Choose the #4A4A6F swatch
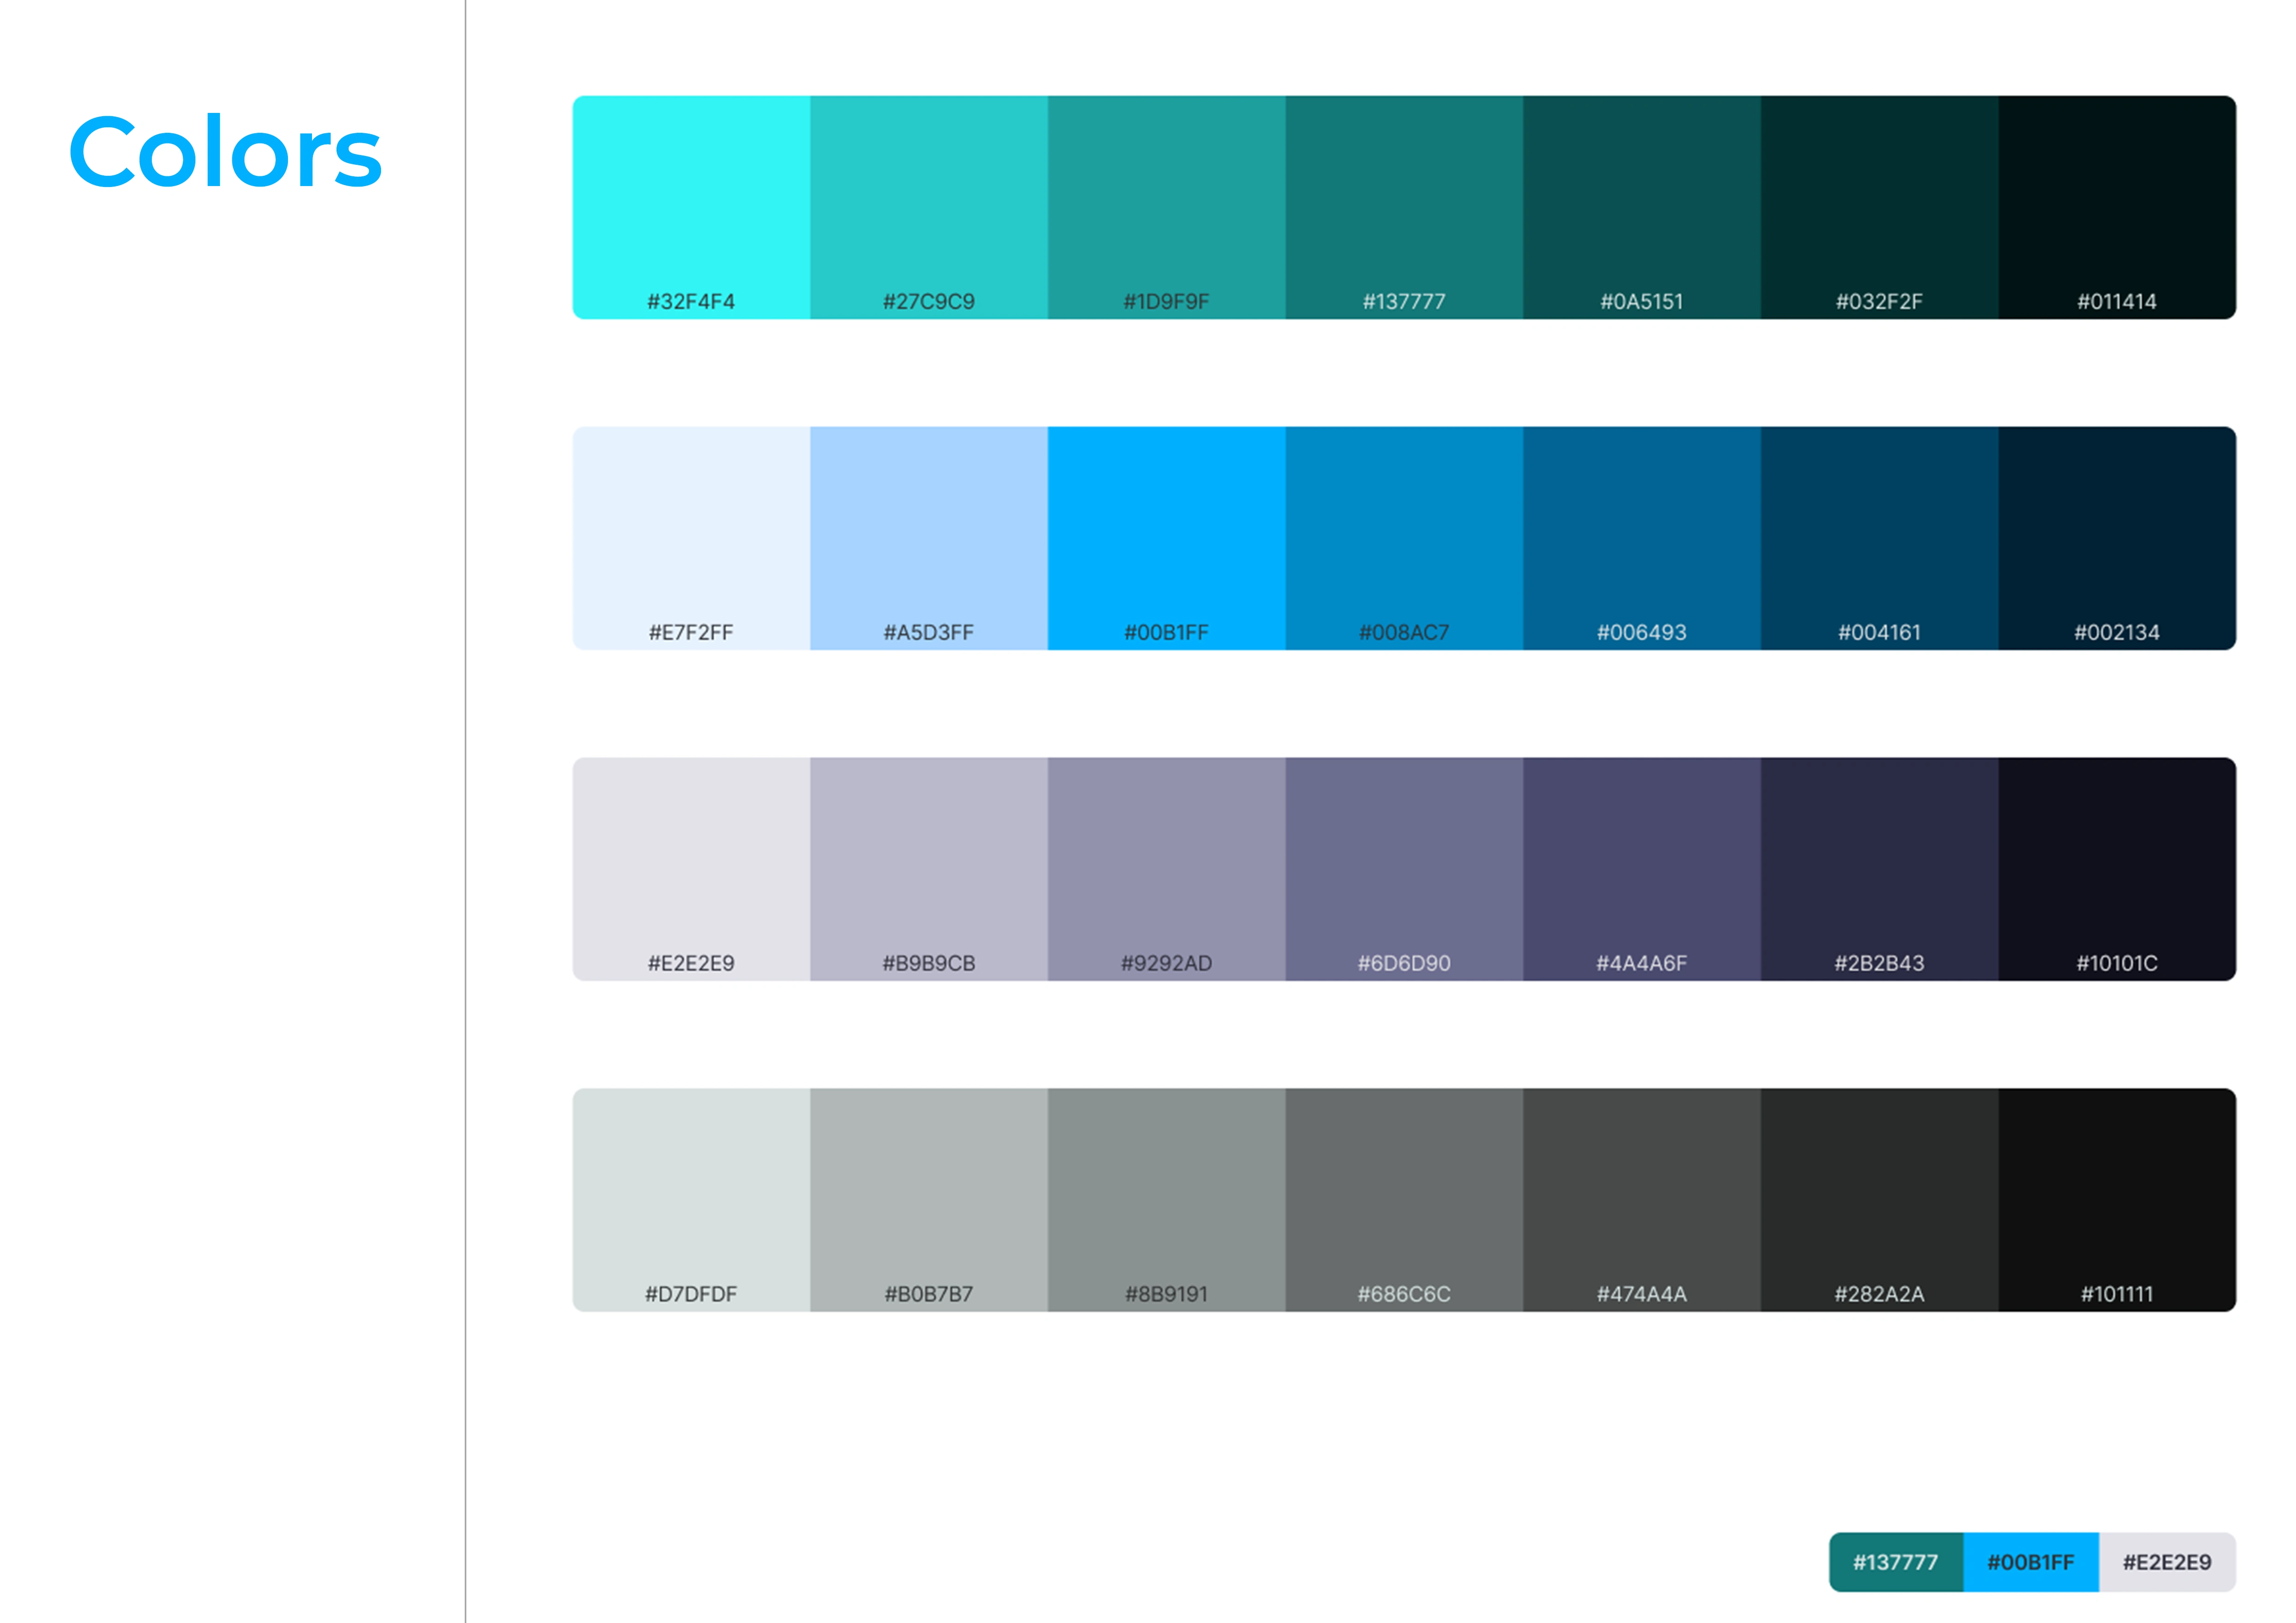Image resolution: width=2296 pixels, height=1623 pixels. [x=1641, y=868]
